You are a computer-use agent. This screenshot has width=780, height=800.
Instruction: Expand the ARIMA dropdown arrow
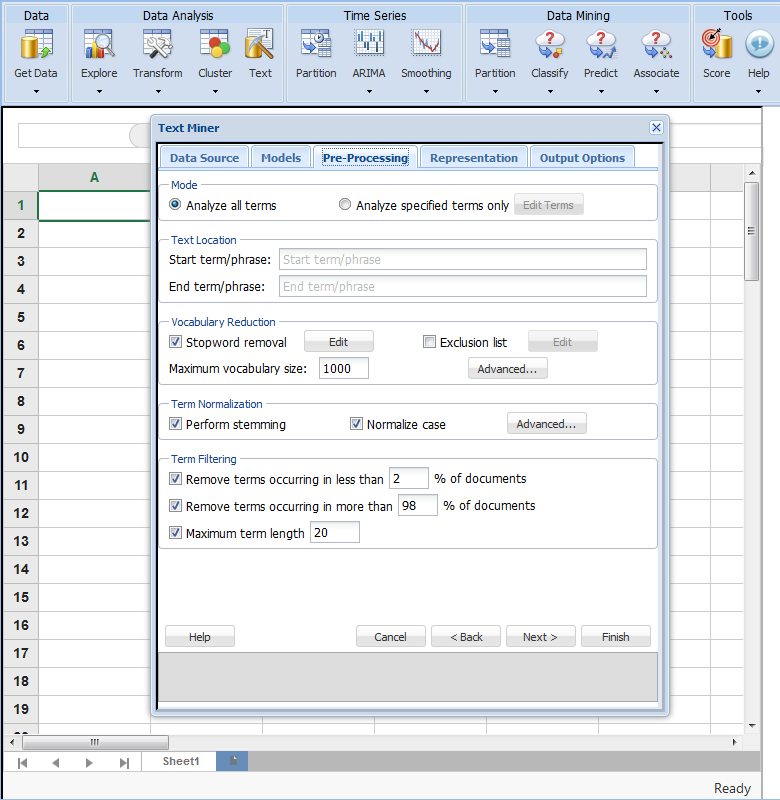369,92
